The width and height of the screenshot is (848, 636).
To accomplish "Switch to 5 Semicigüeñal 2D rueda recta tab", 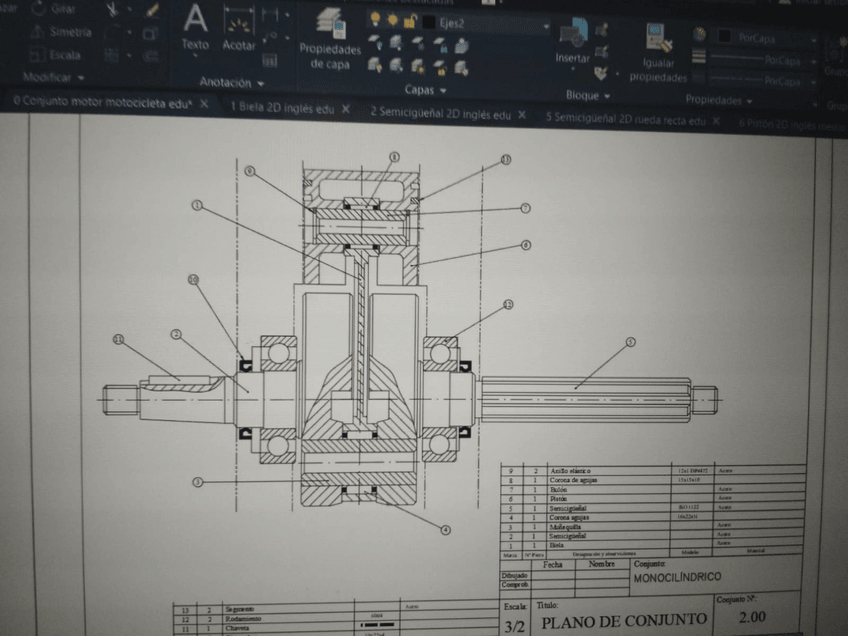I will click(x=624, y=118).
